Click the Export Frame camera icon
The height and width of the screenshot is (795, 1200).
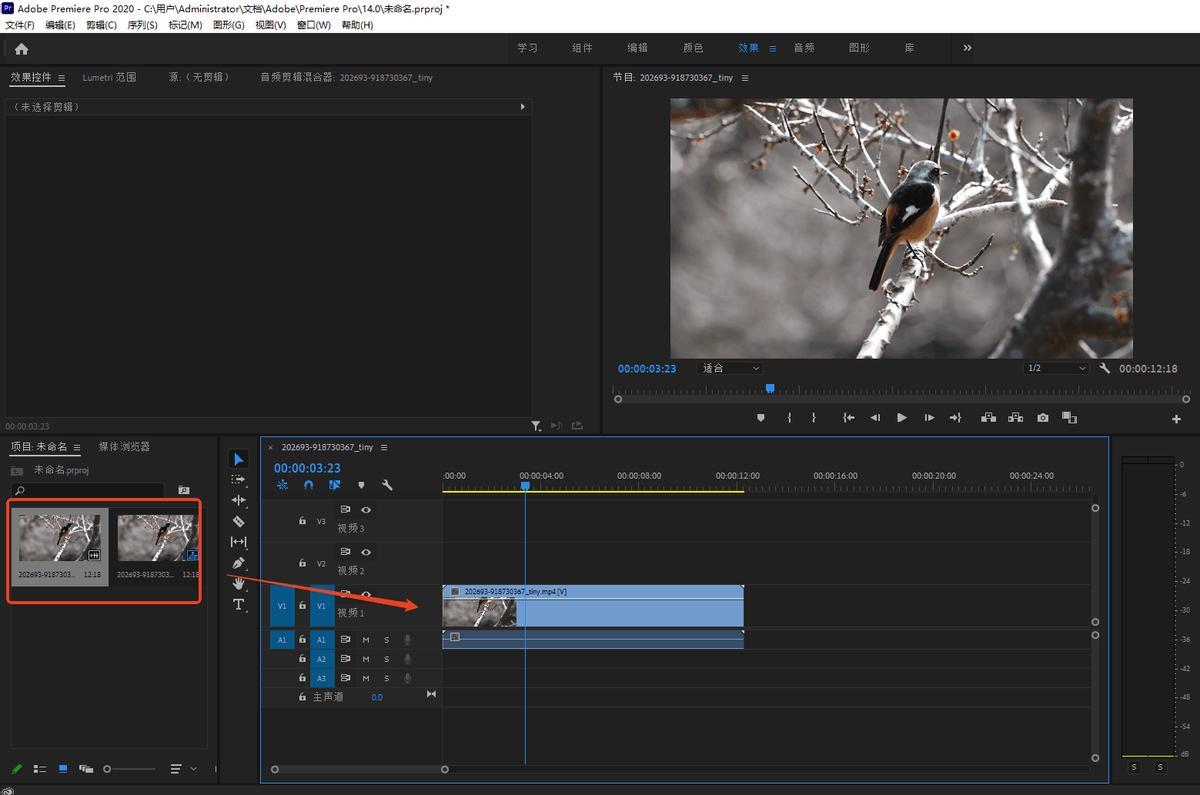tap(1043, 418)
